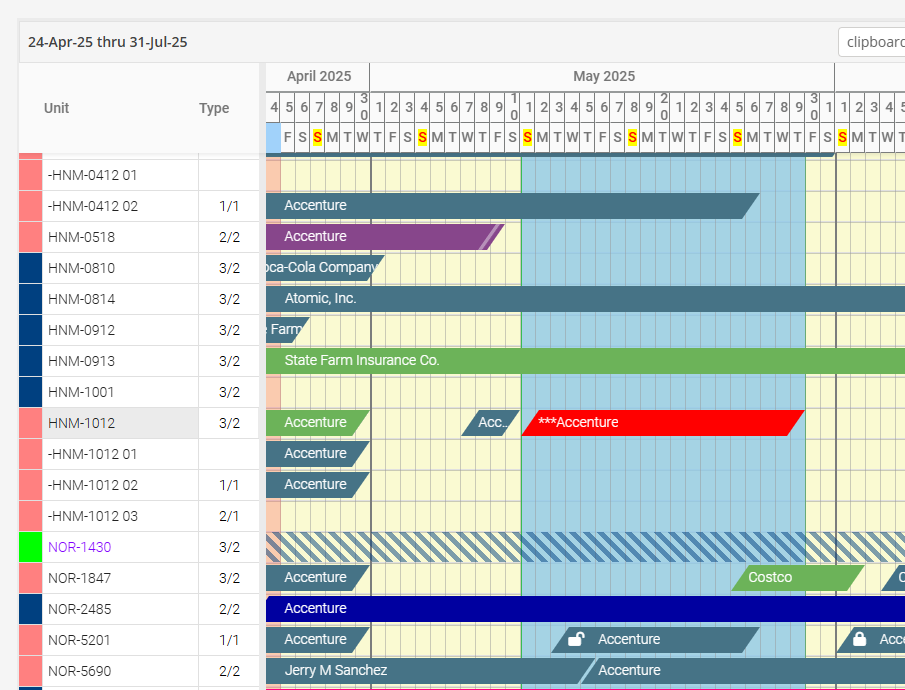Click the Coca-Cola Company booking bar
The width and height of the screenshot is (905, 690).
320,268
